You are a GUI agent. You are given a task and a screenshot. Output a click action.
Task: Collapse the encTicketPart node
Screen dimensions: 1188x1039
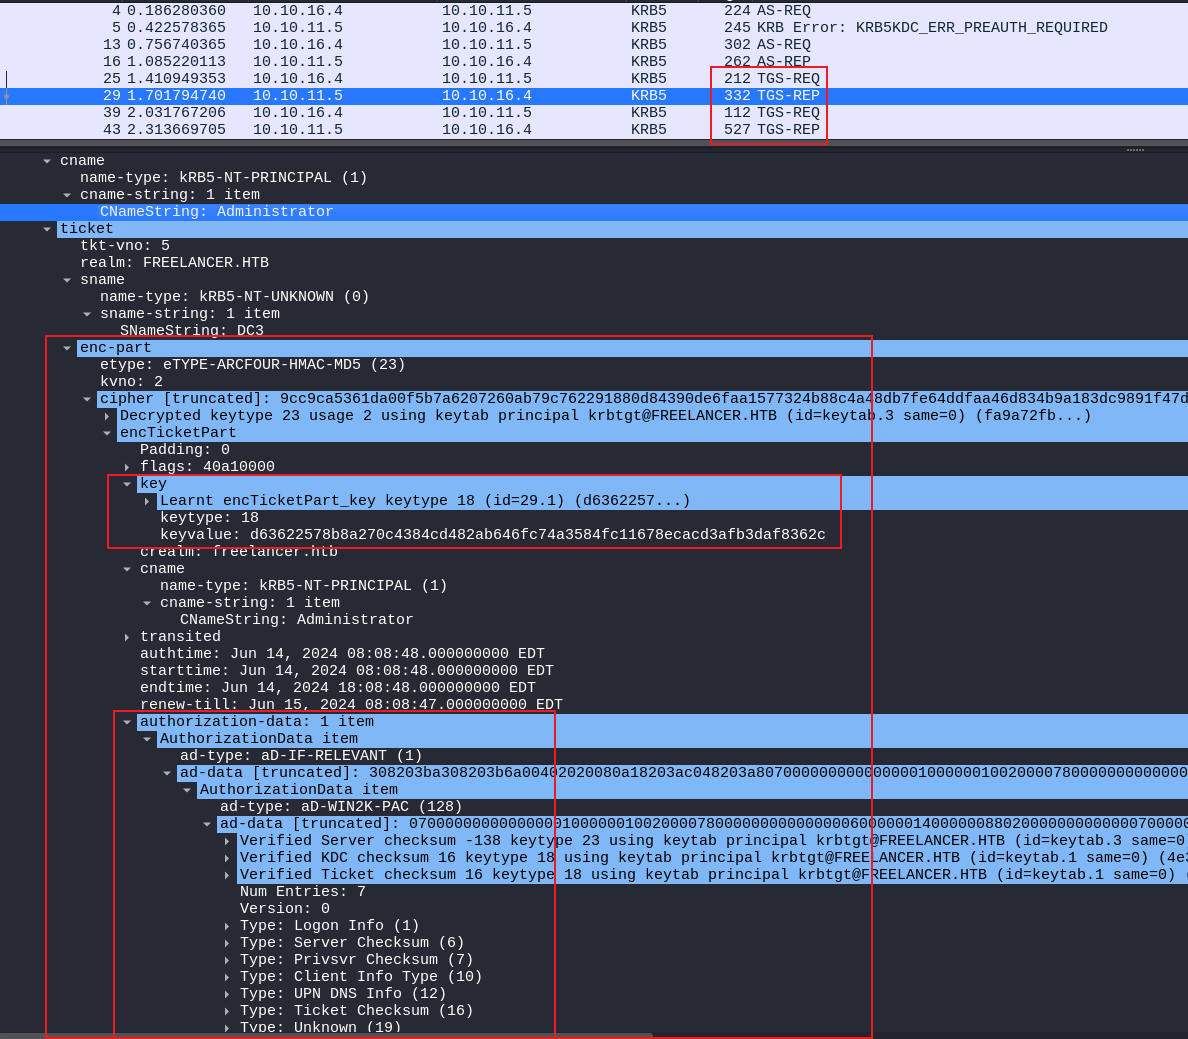[x=107, y=433]
